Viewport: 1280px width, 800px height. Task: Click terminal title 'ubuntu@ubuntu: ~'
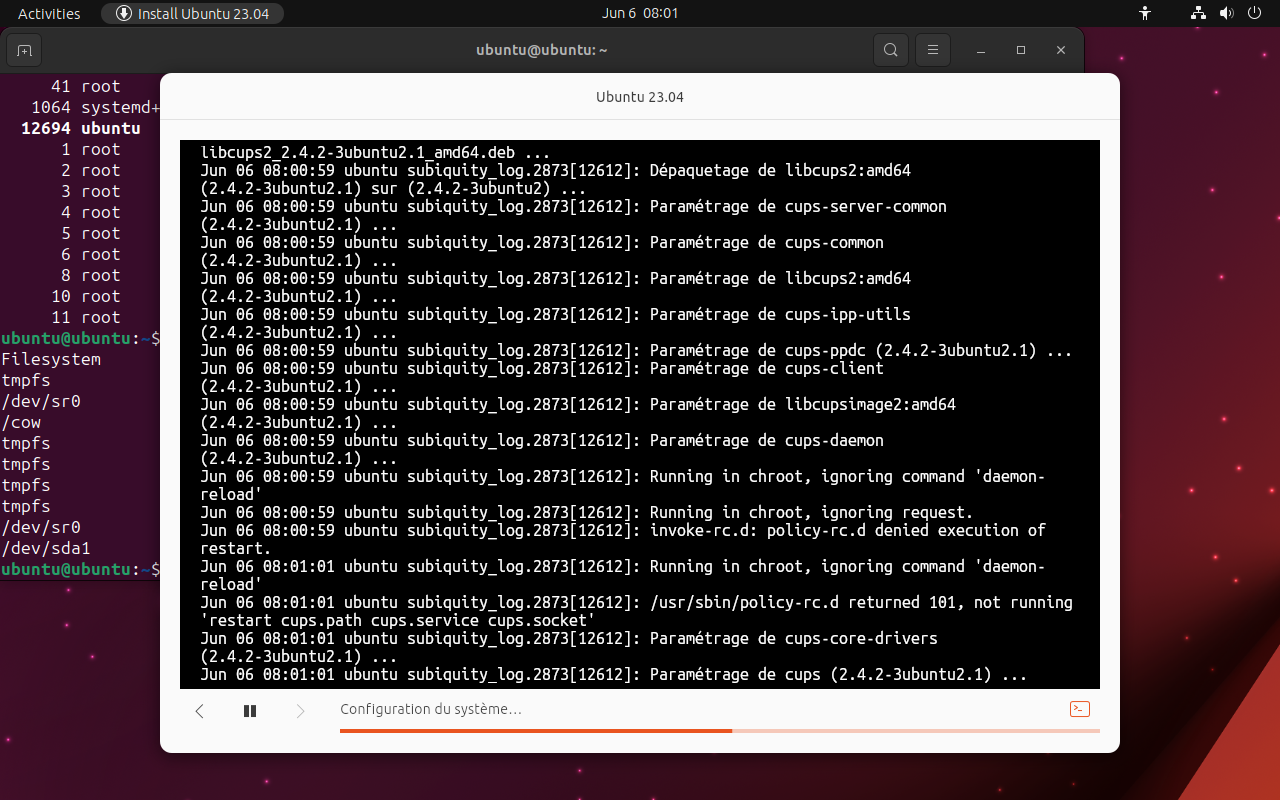tap(542, 50)
